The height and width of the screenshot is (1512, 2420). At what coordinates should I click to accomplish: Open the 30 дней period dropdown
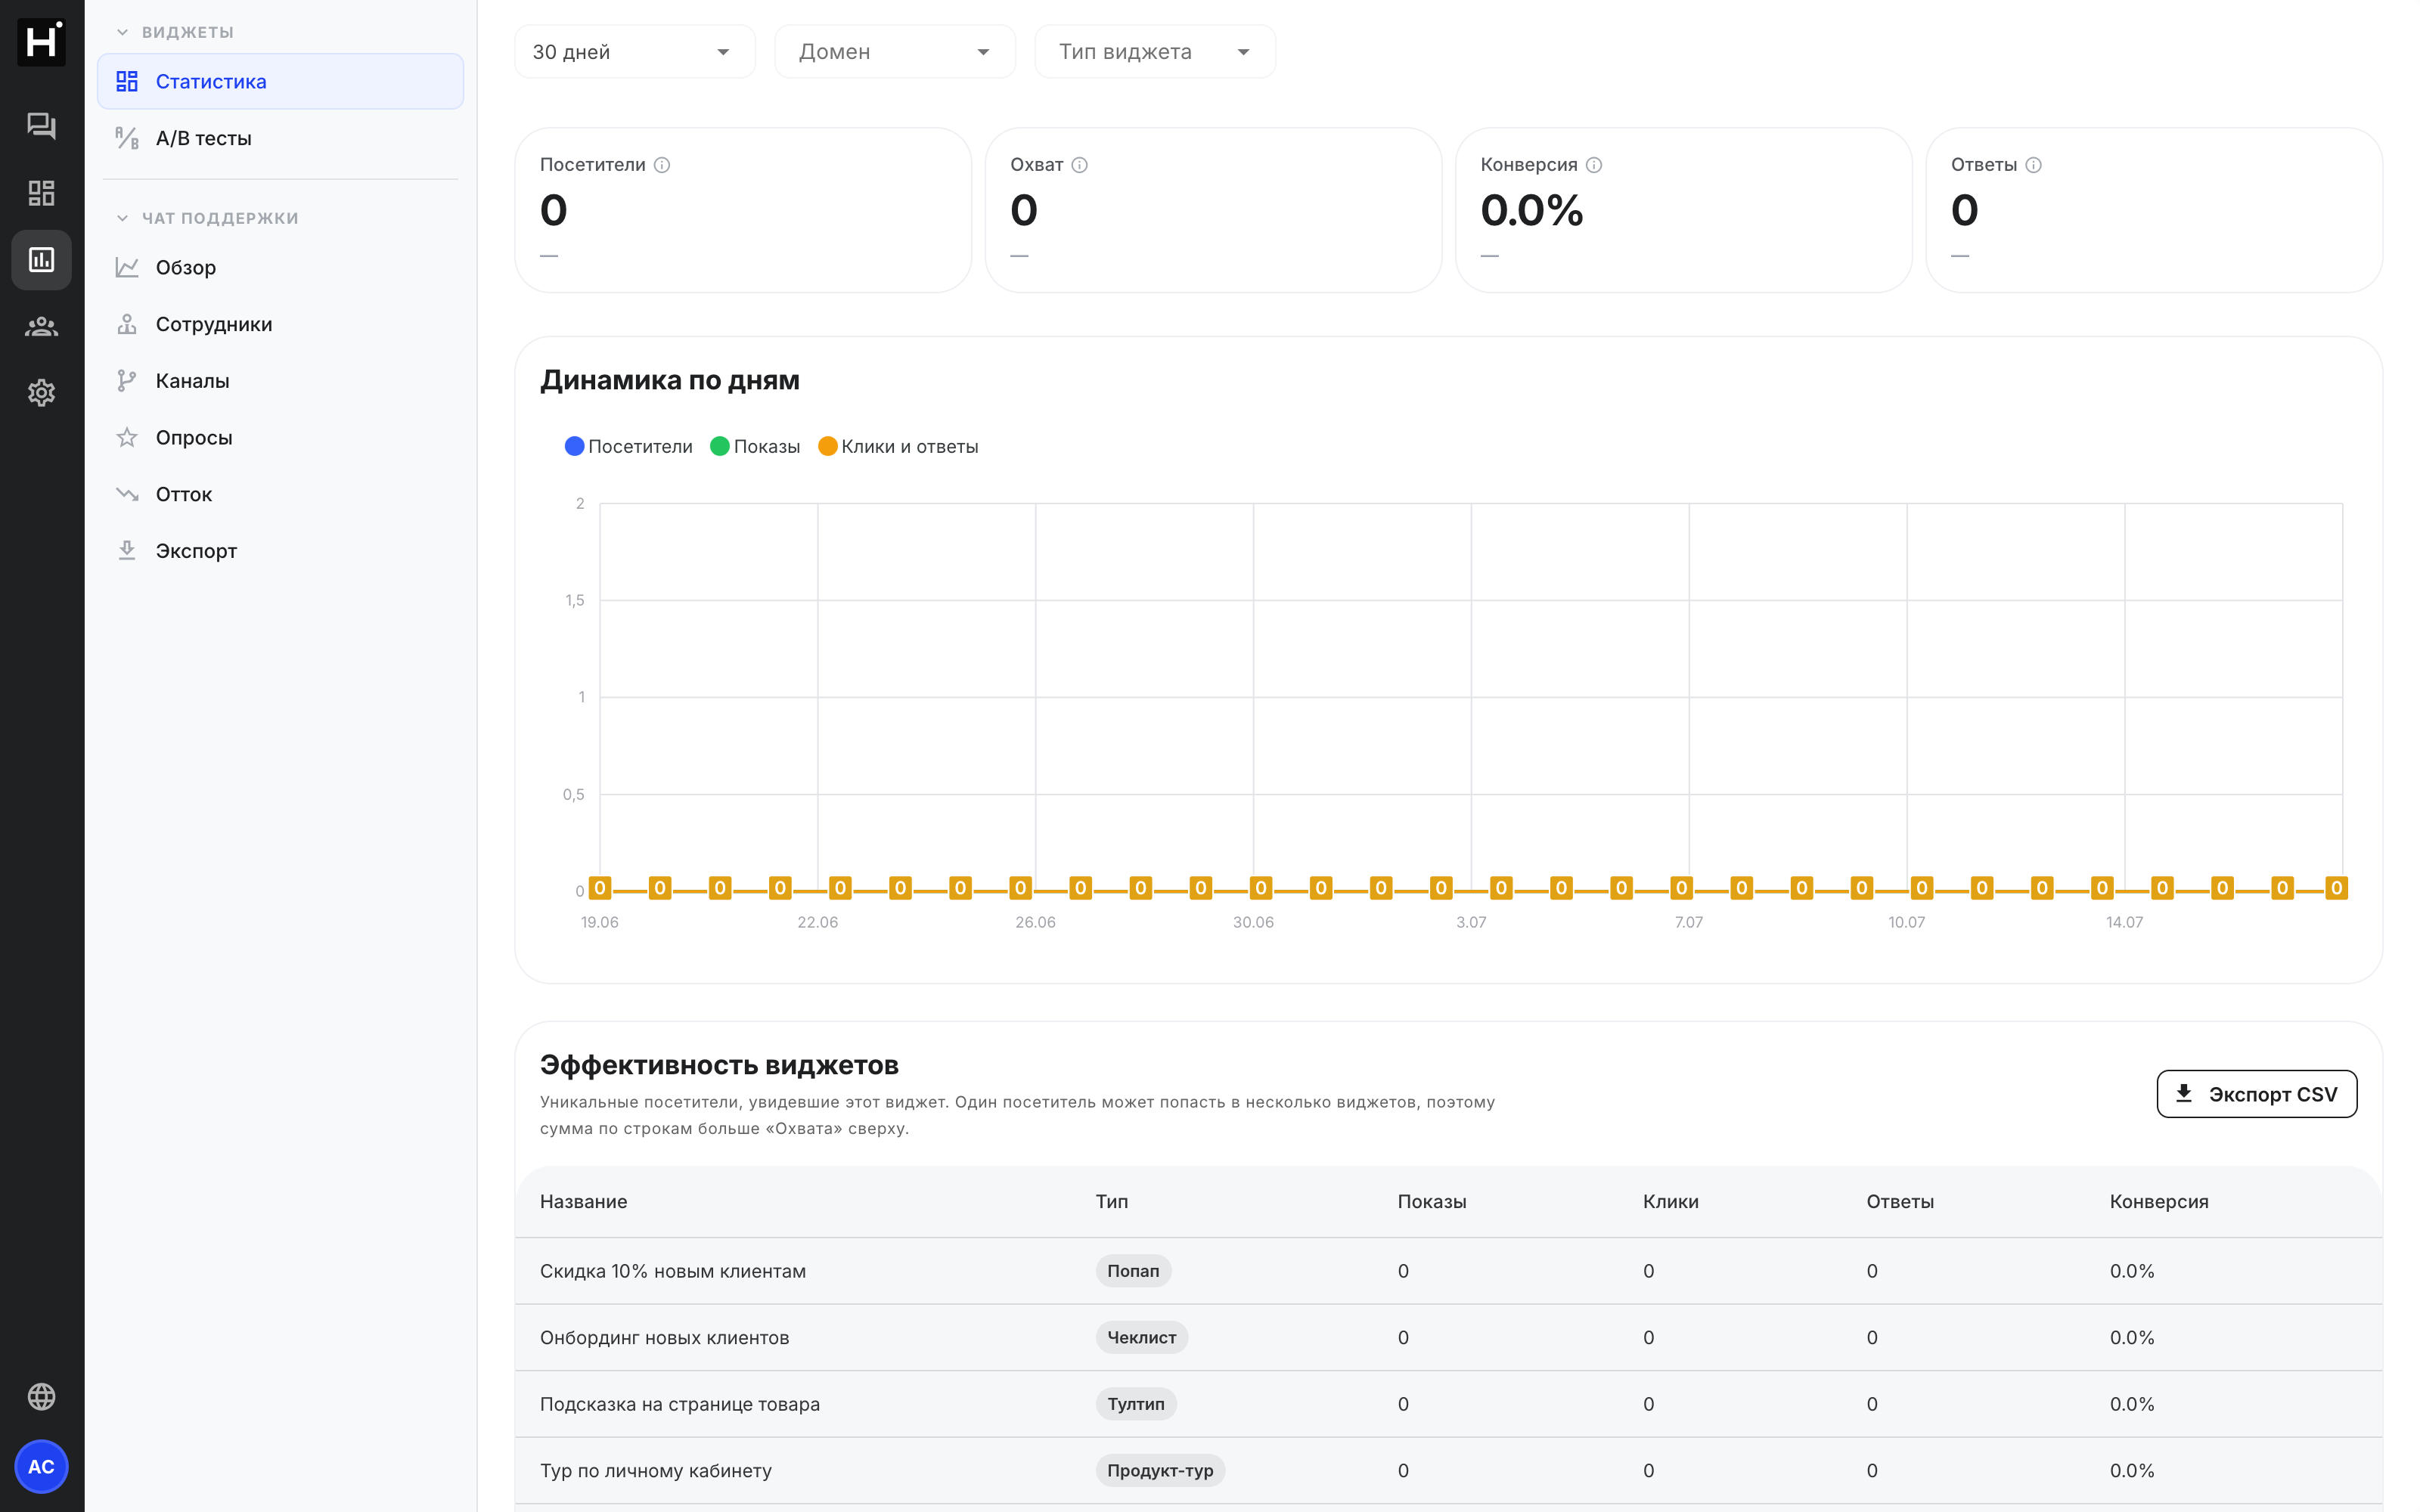[634, 52]
